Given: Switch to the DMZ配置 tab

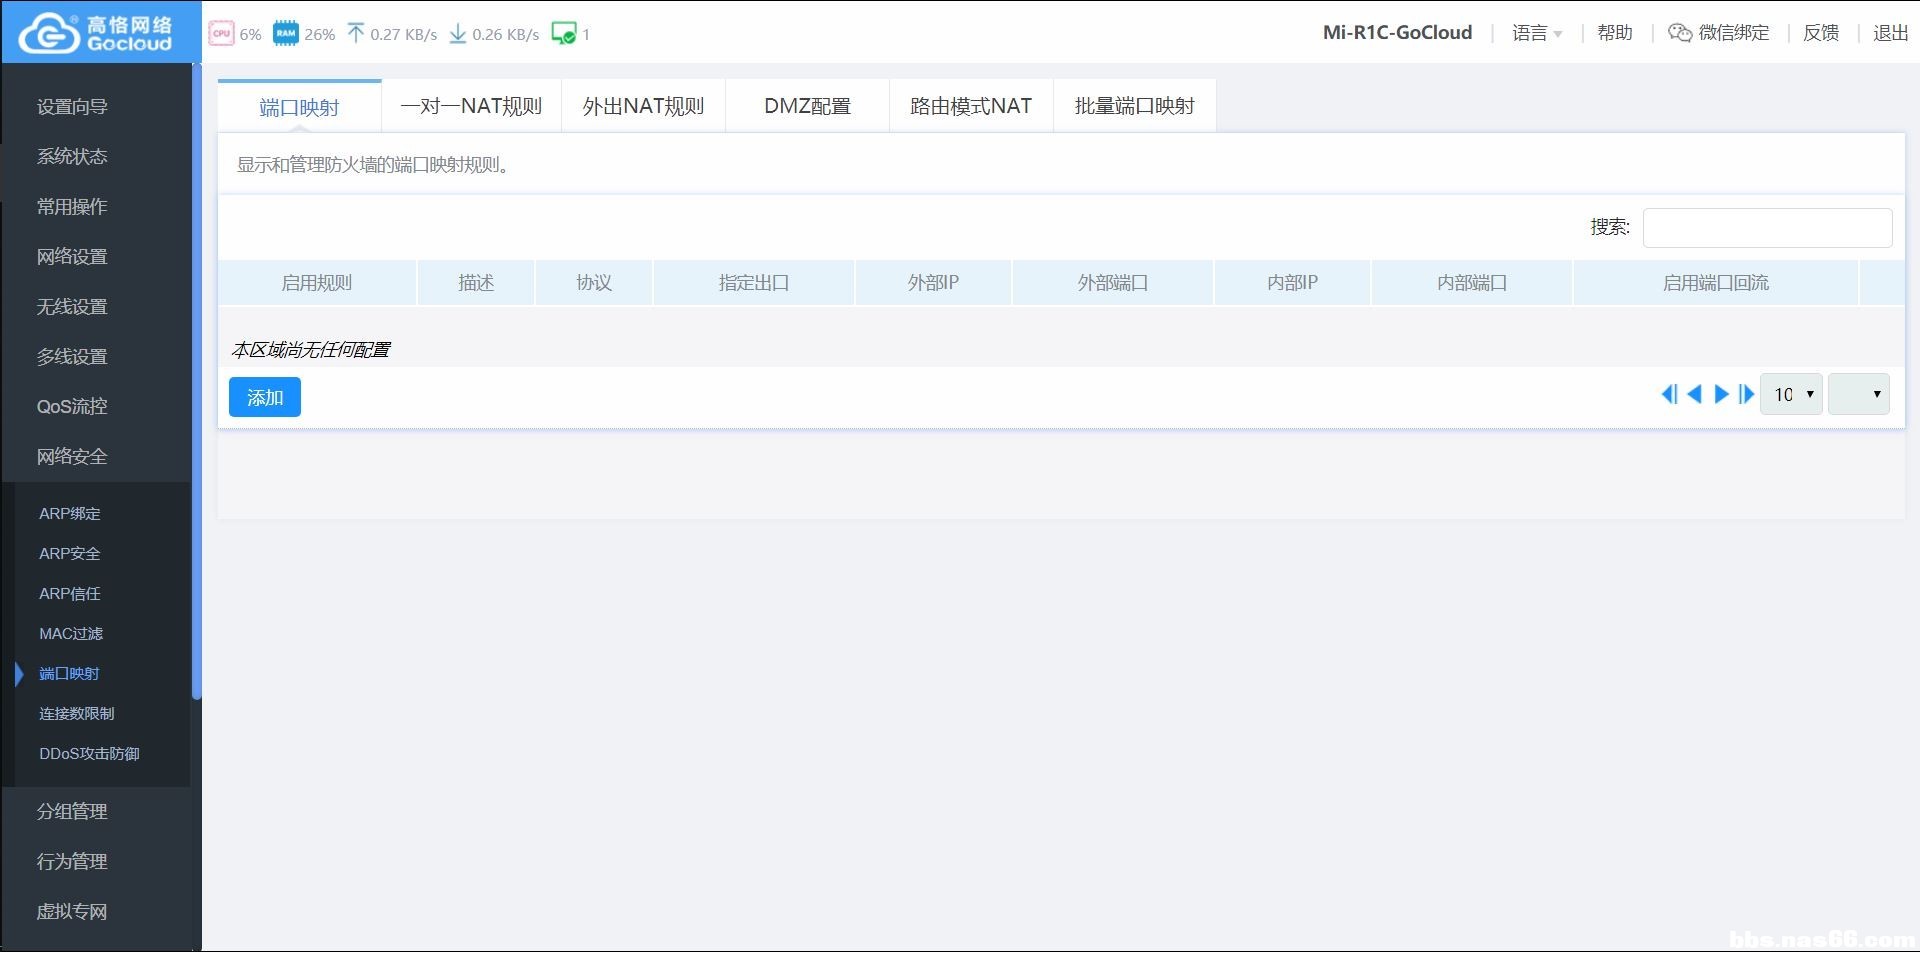Looking at the screenshot, I should tap(807, 106).
